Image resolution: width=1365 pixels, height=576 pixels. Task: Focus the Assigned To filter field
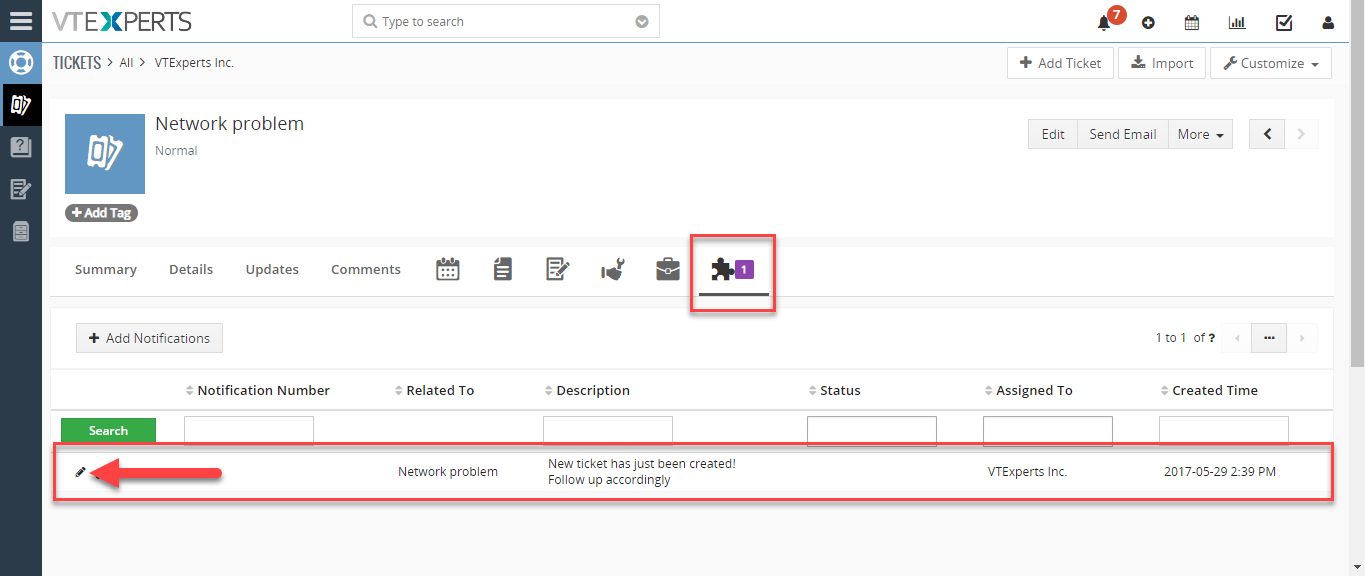(1048, 431)
